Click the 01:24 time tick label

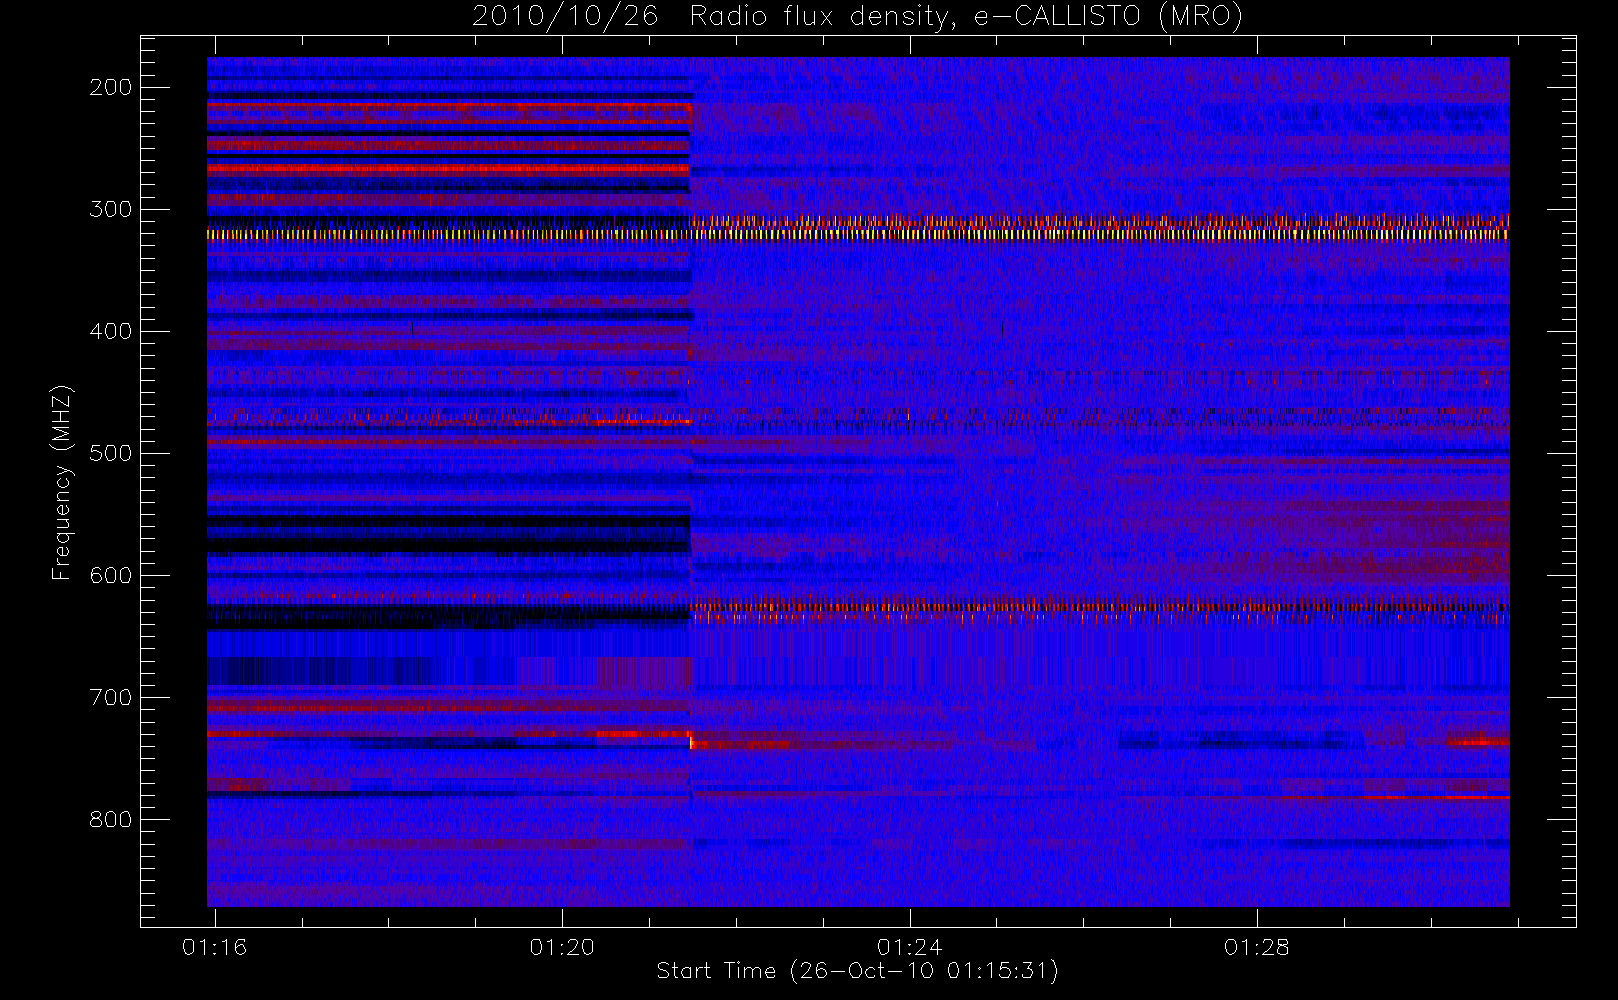(x=909, y=946)
